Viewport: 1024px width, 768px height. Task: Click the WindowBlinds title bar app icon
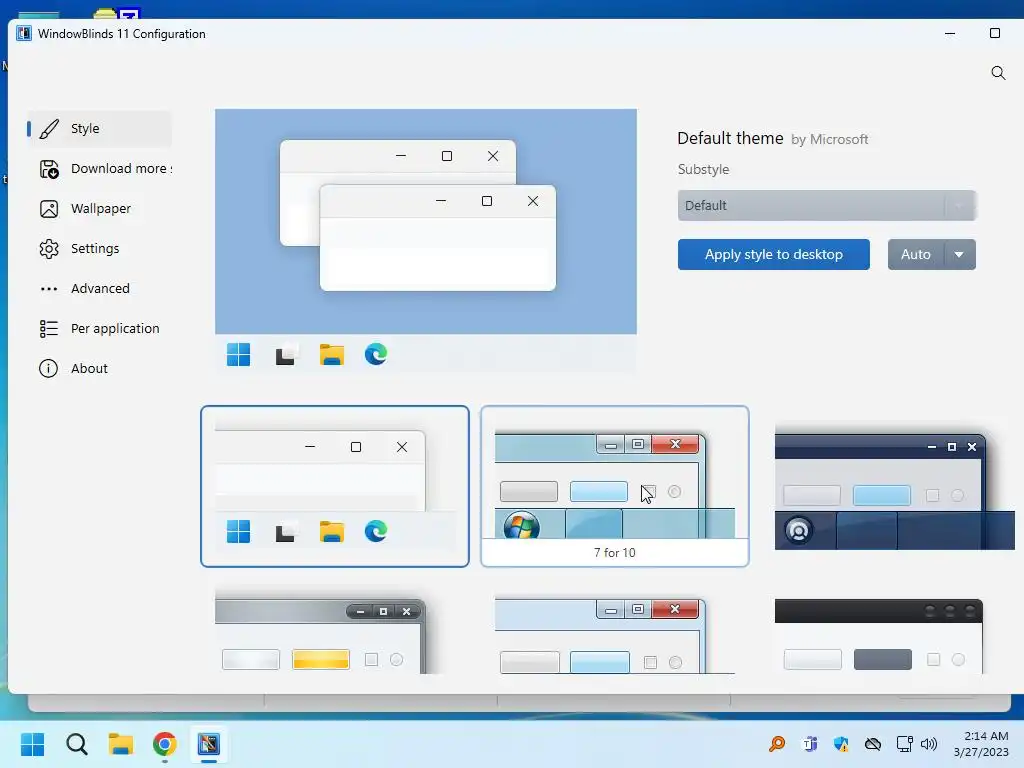click(24, 33)
